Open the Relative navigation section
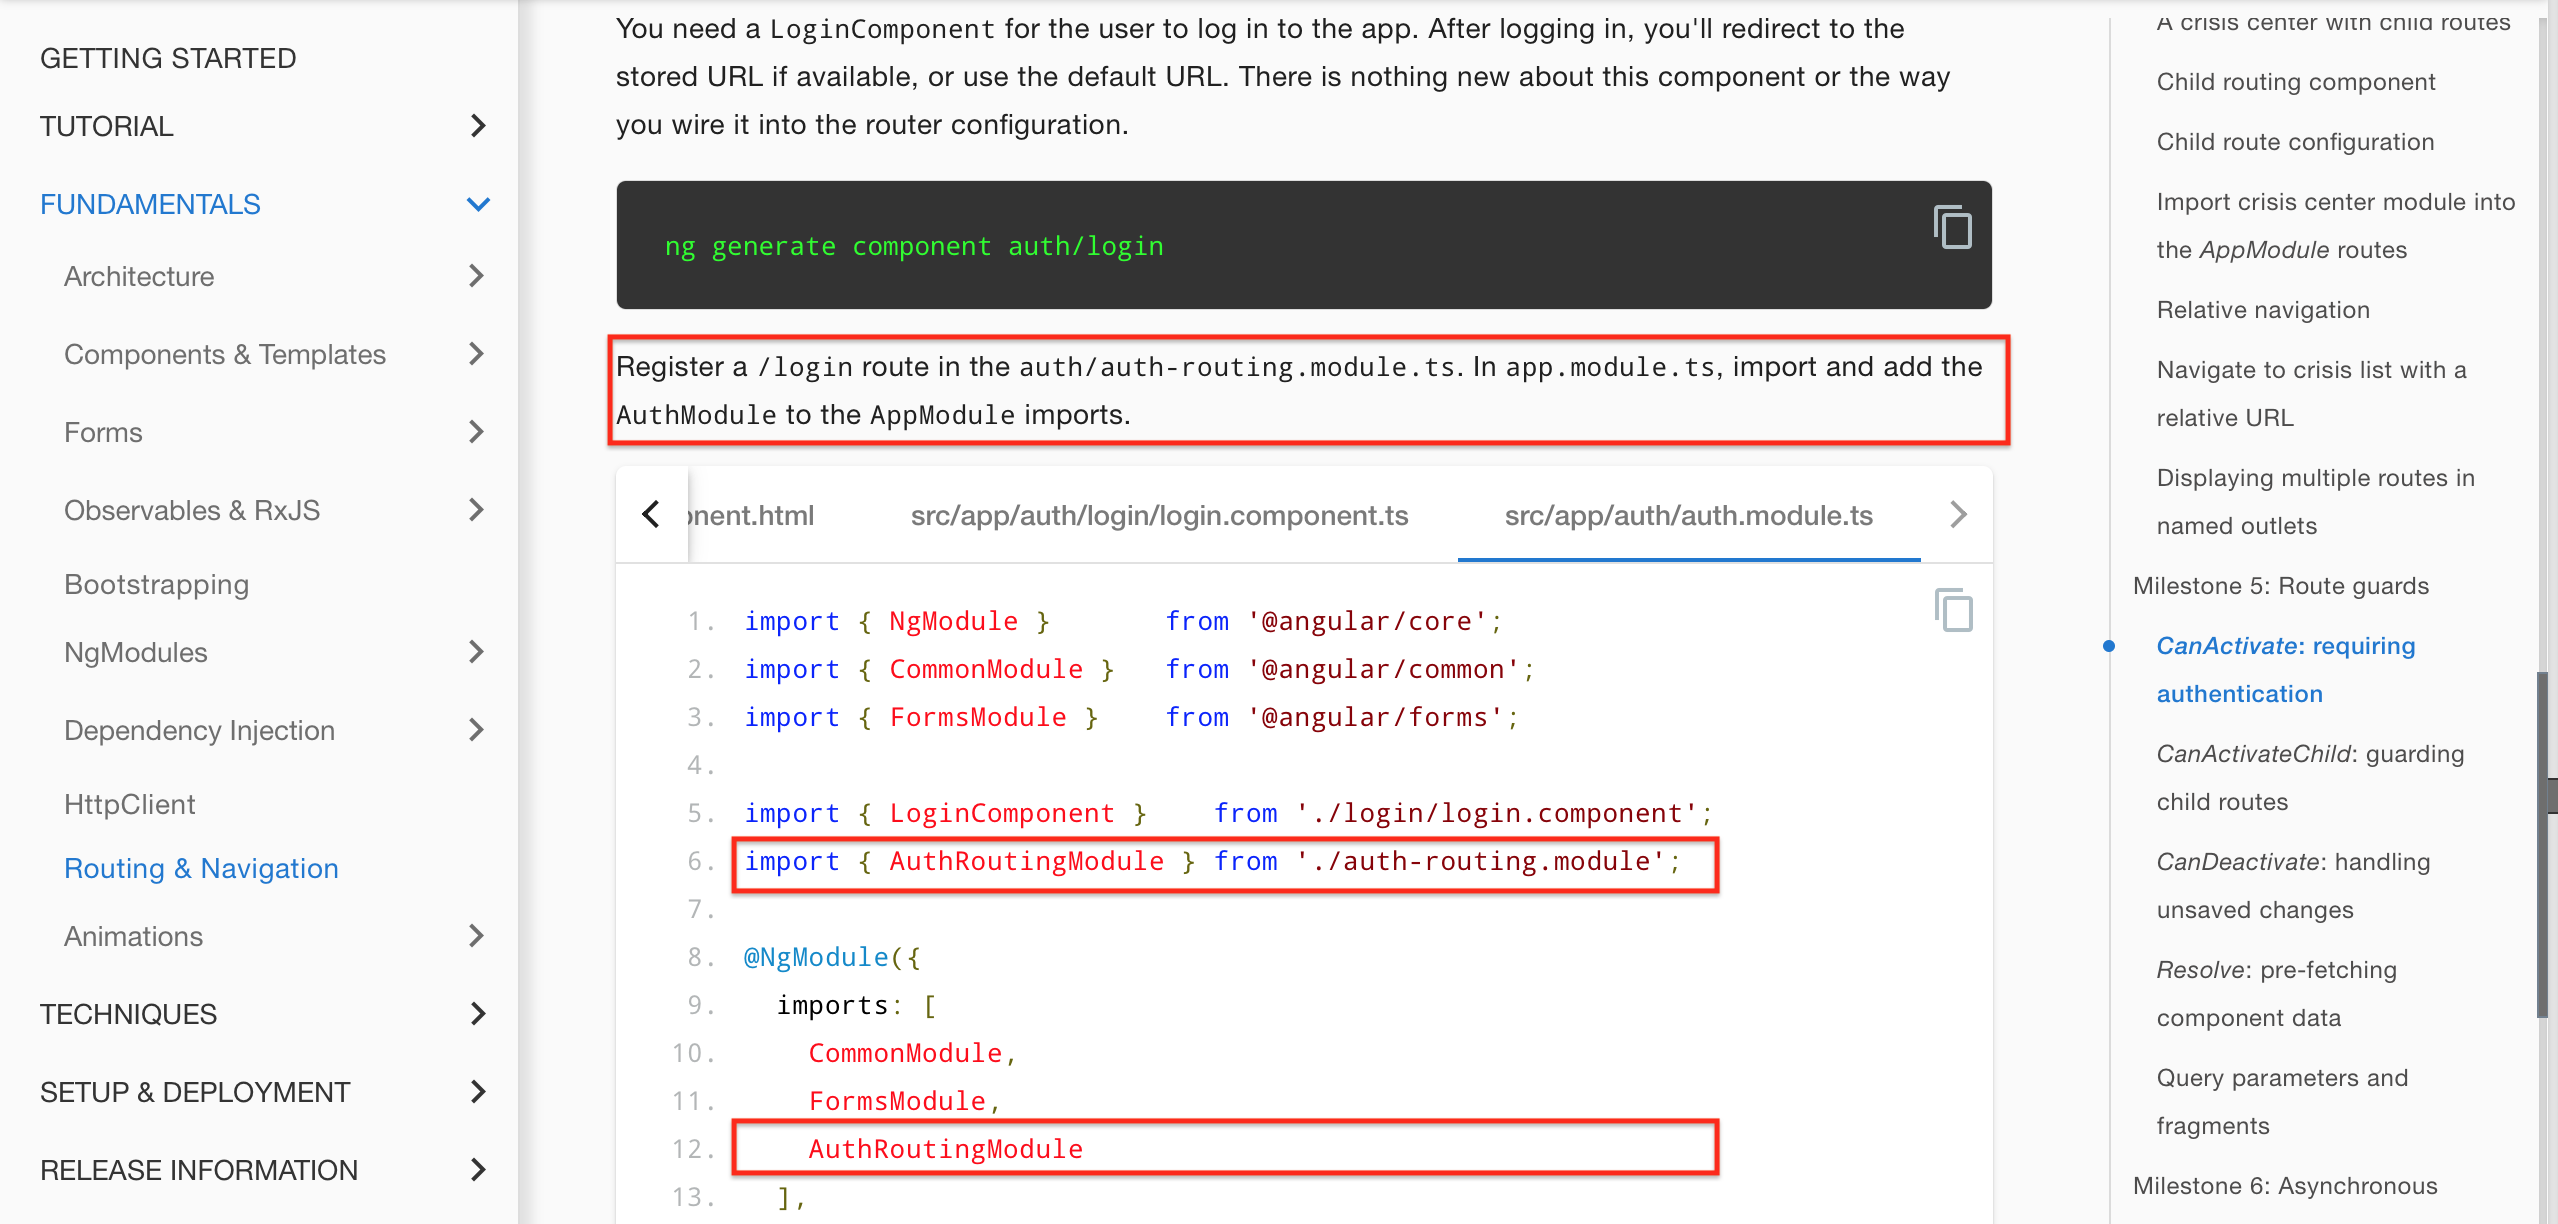The image size is (2558, 1224). (x=2263, y=309)
